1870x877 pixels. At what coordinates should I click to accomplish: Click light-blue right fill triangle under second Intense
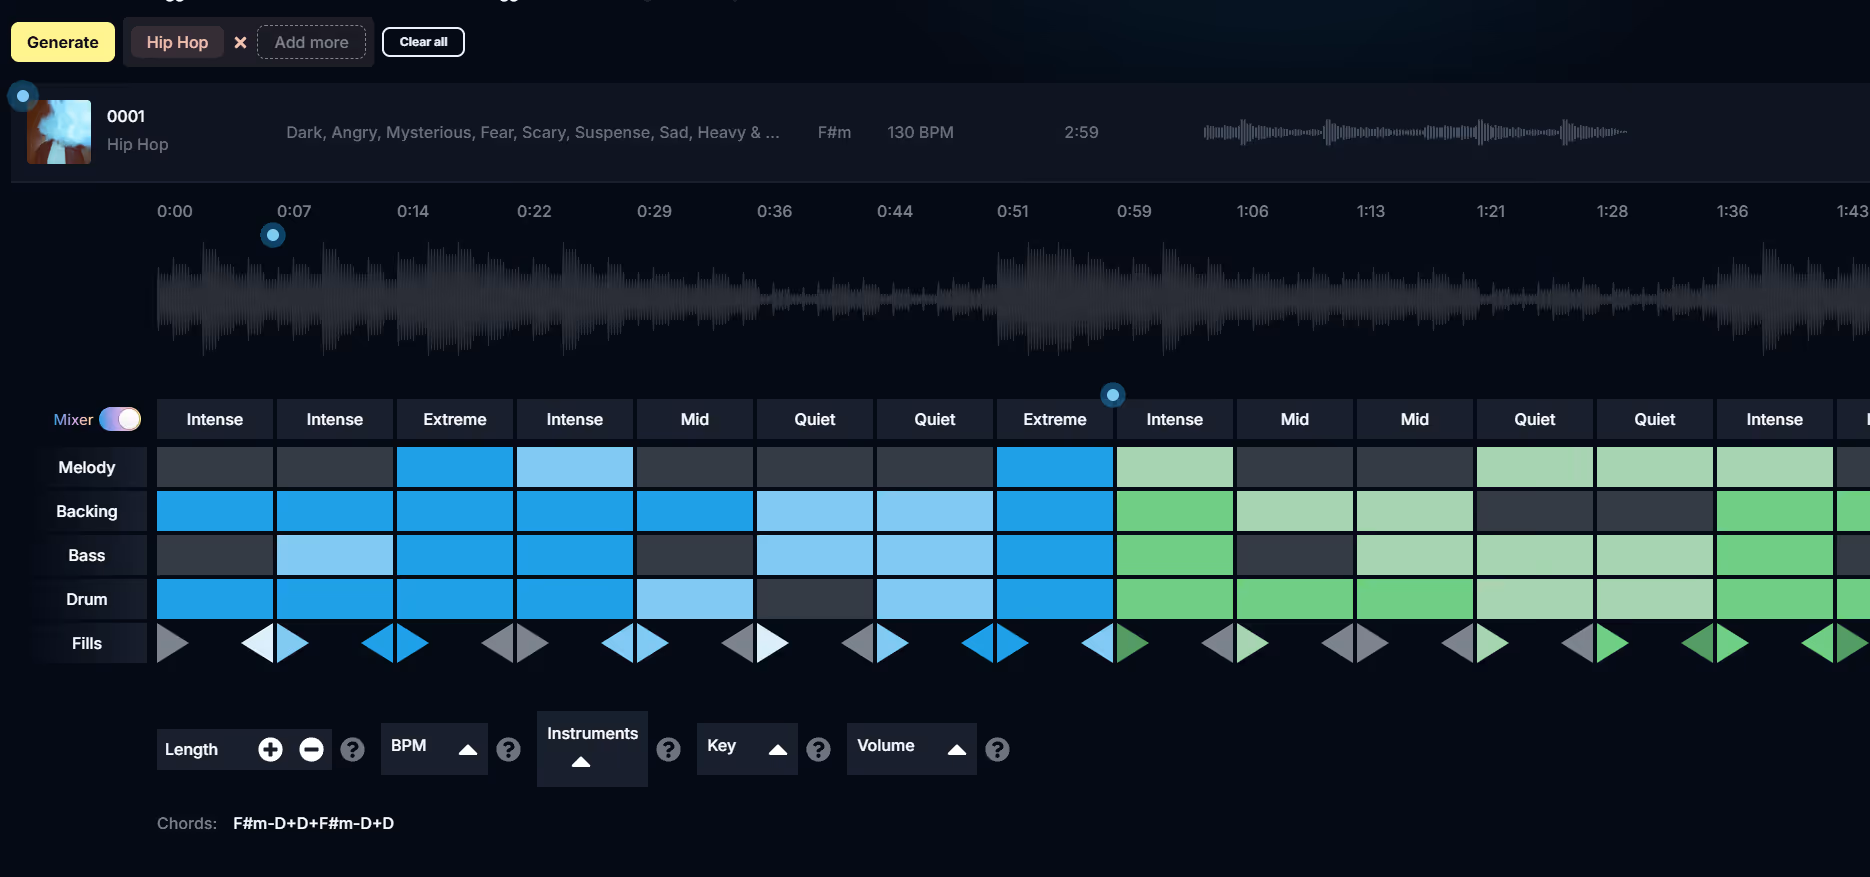[x=291, y=643]
